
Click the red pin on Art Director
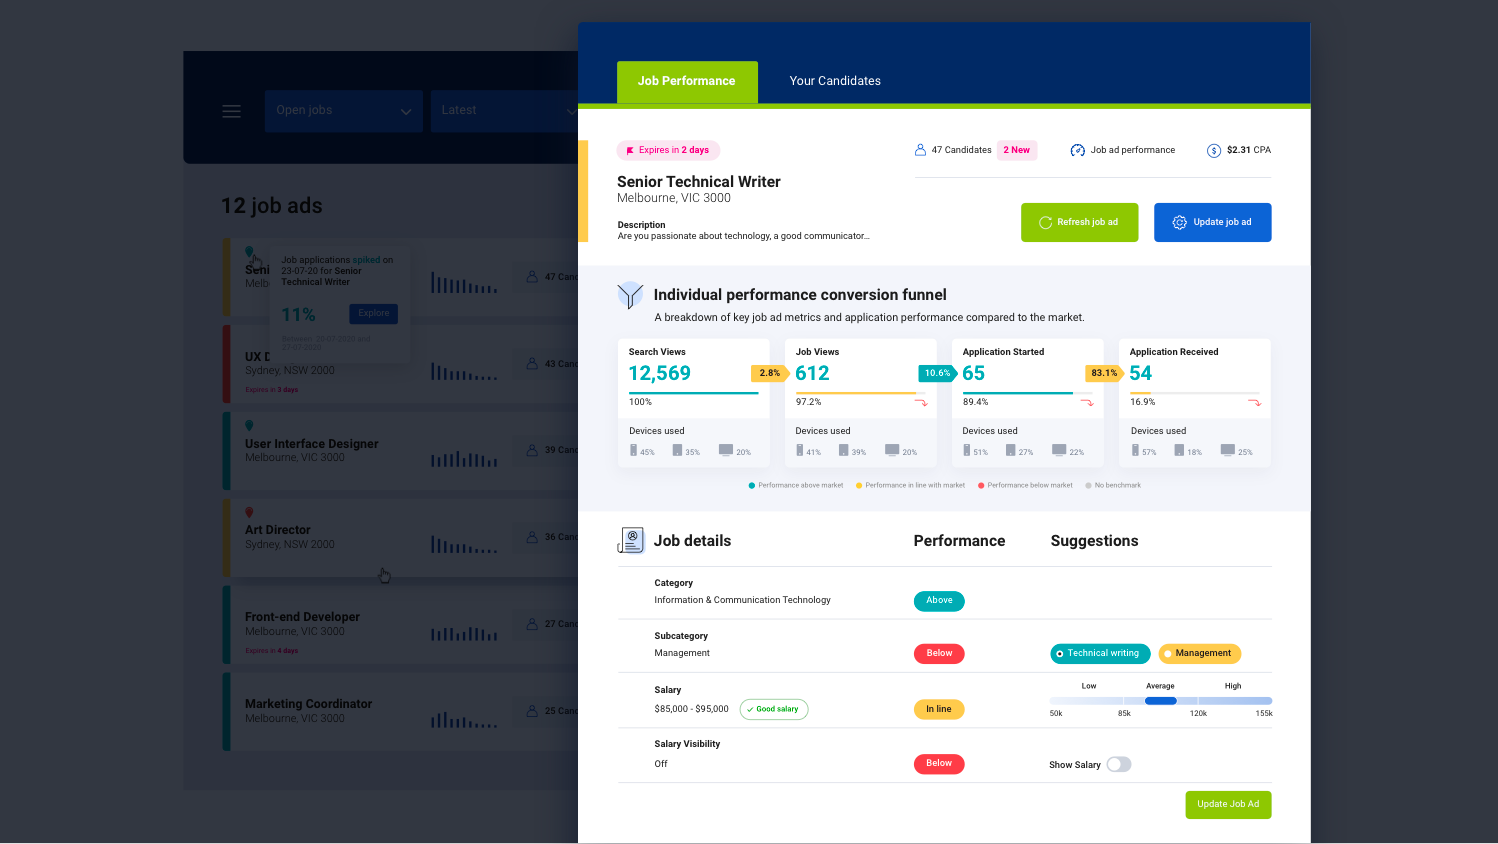coord(249,512)
